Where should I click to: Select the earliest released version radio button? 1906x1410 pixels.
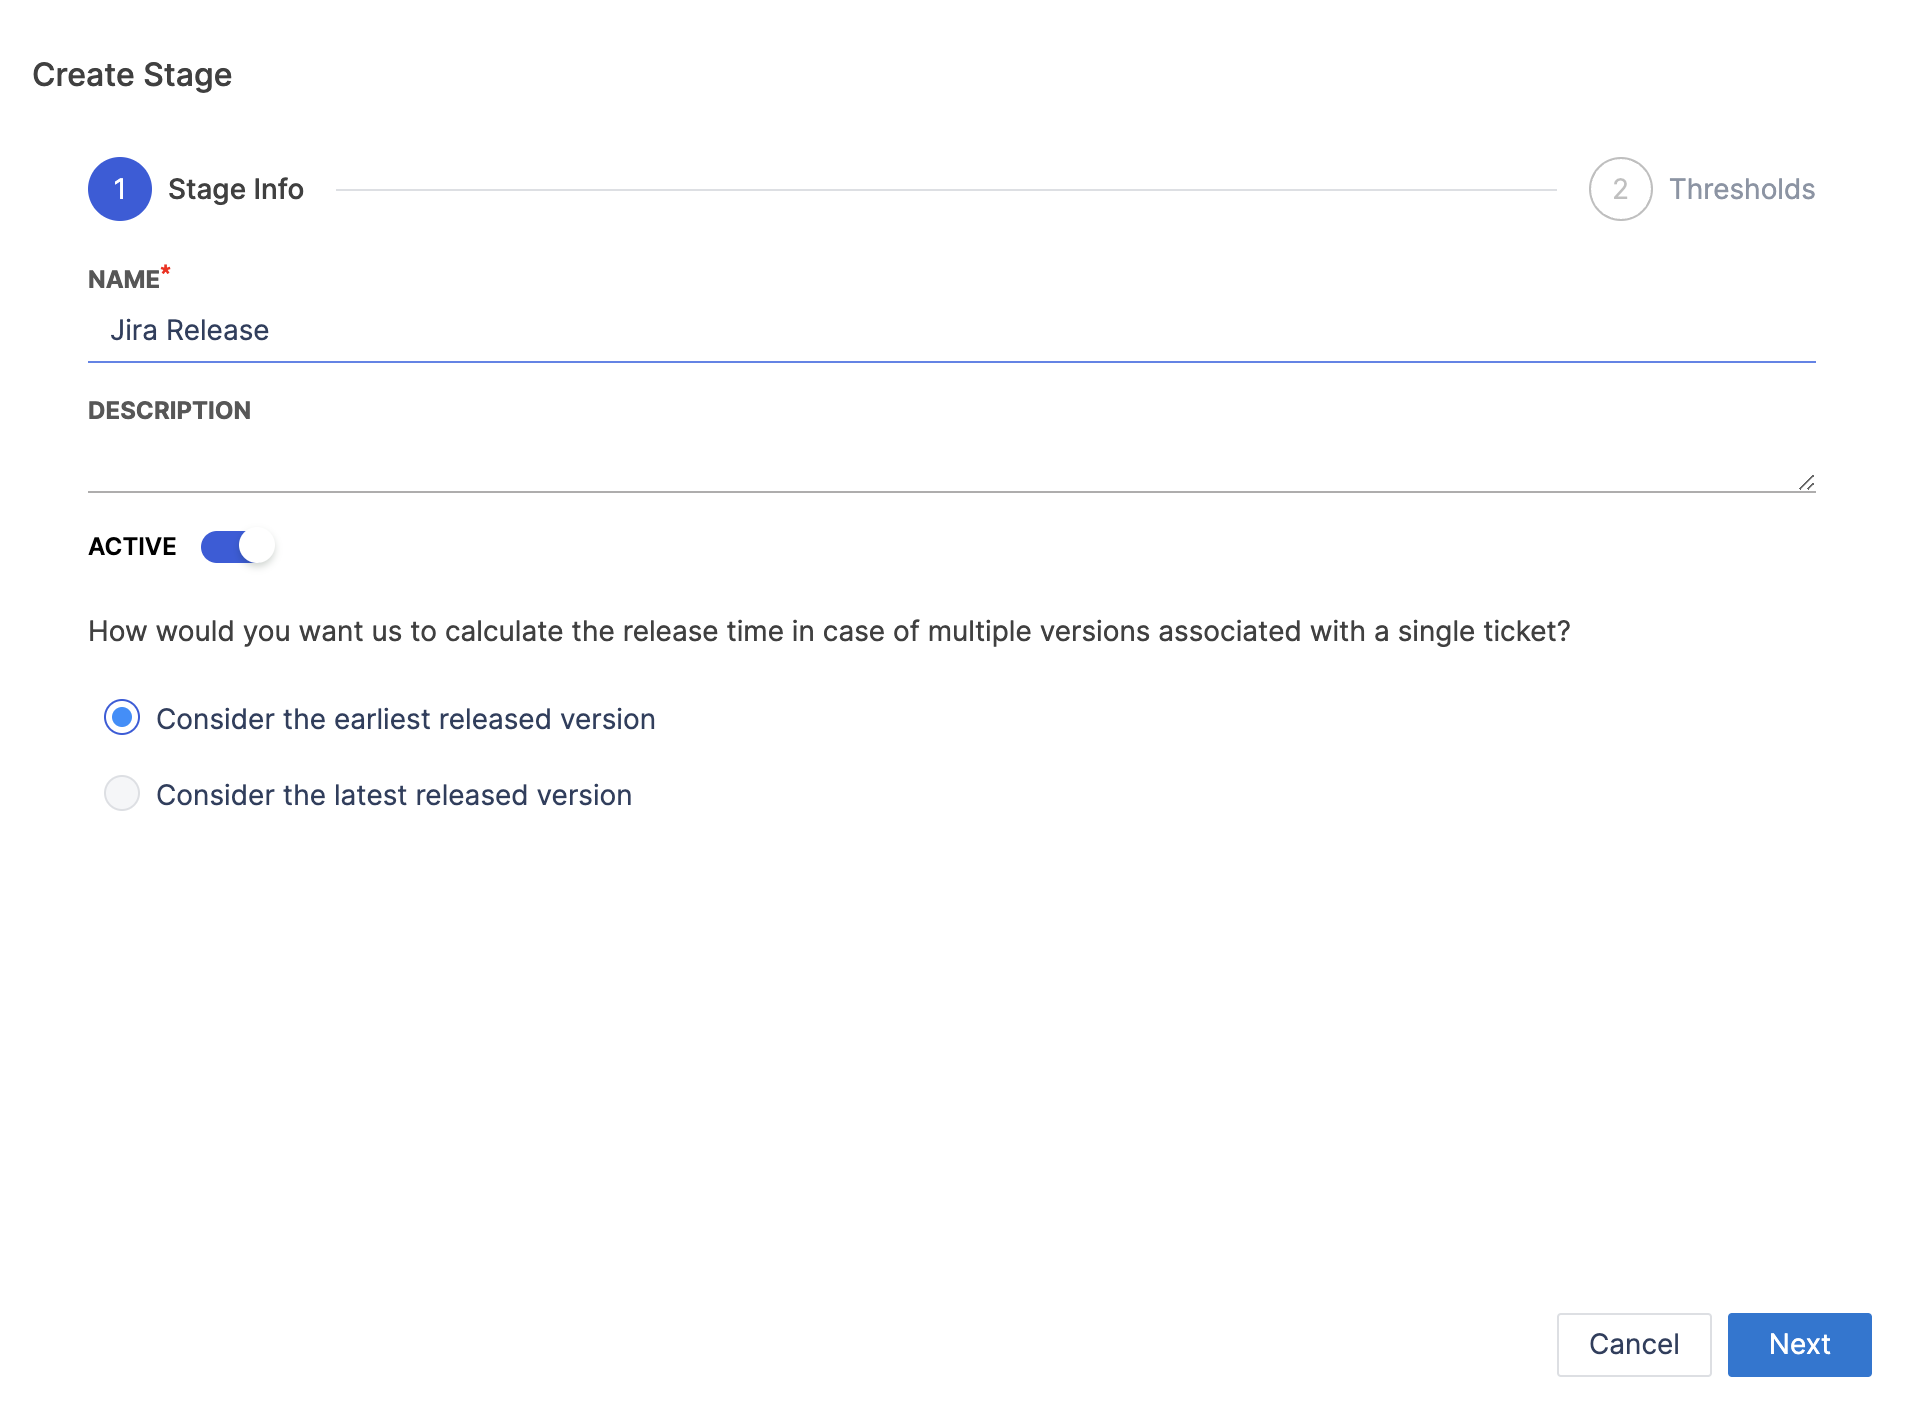tap(122, 718)
